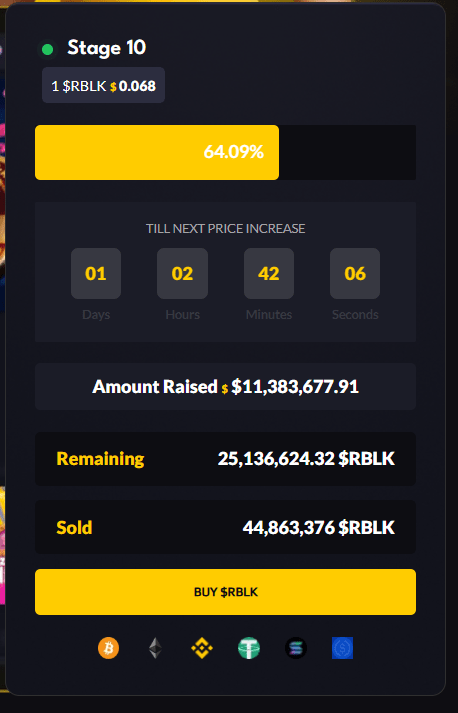Click the Till Next Price Increase label
This screenshot has width=458, height=713.
[226, 228]
